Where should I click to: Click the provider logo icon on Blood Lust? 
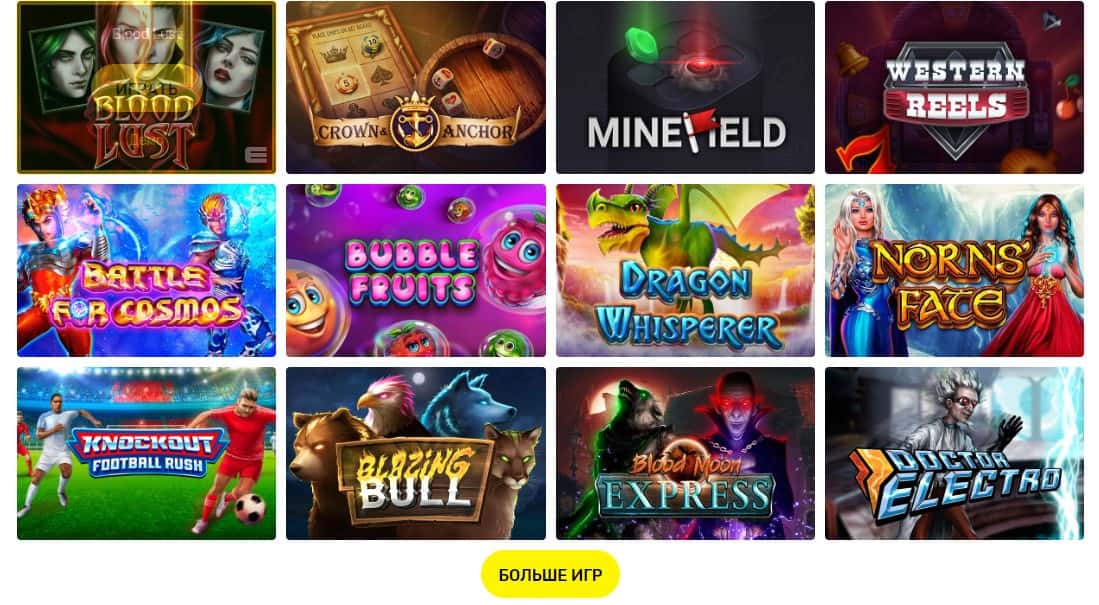coord(257,155)
